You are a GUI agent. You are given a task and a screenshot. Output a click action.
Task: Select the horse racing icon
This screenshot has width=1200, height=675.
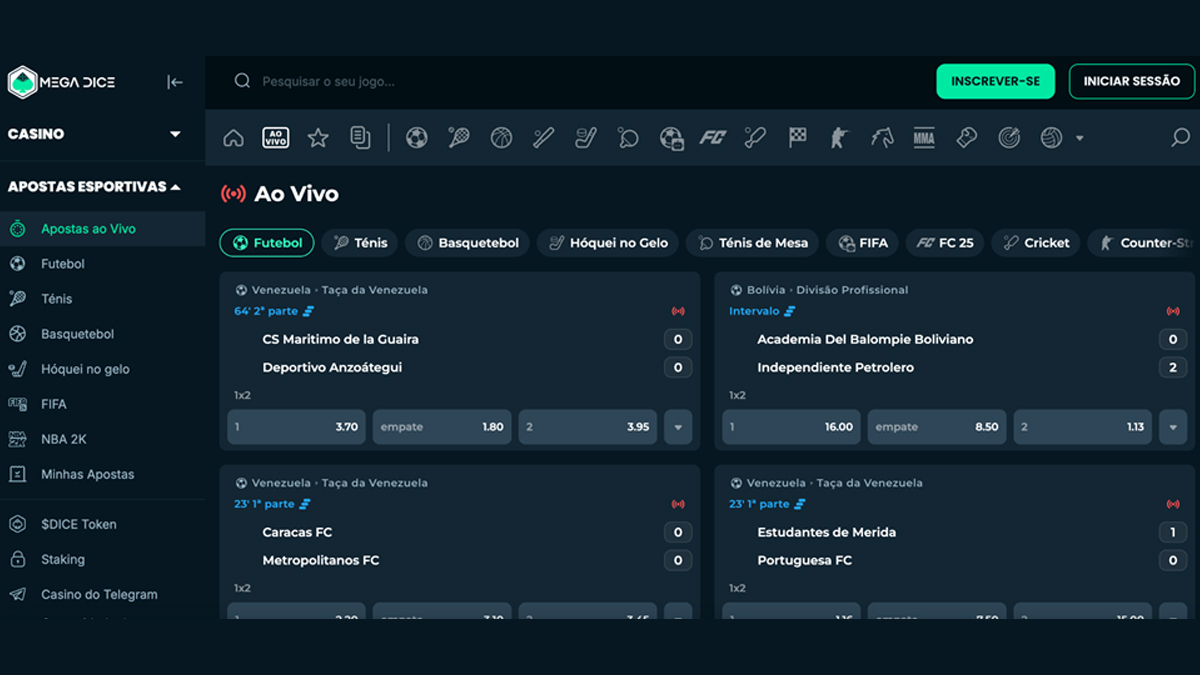[x=882, y=138]
